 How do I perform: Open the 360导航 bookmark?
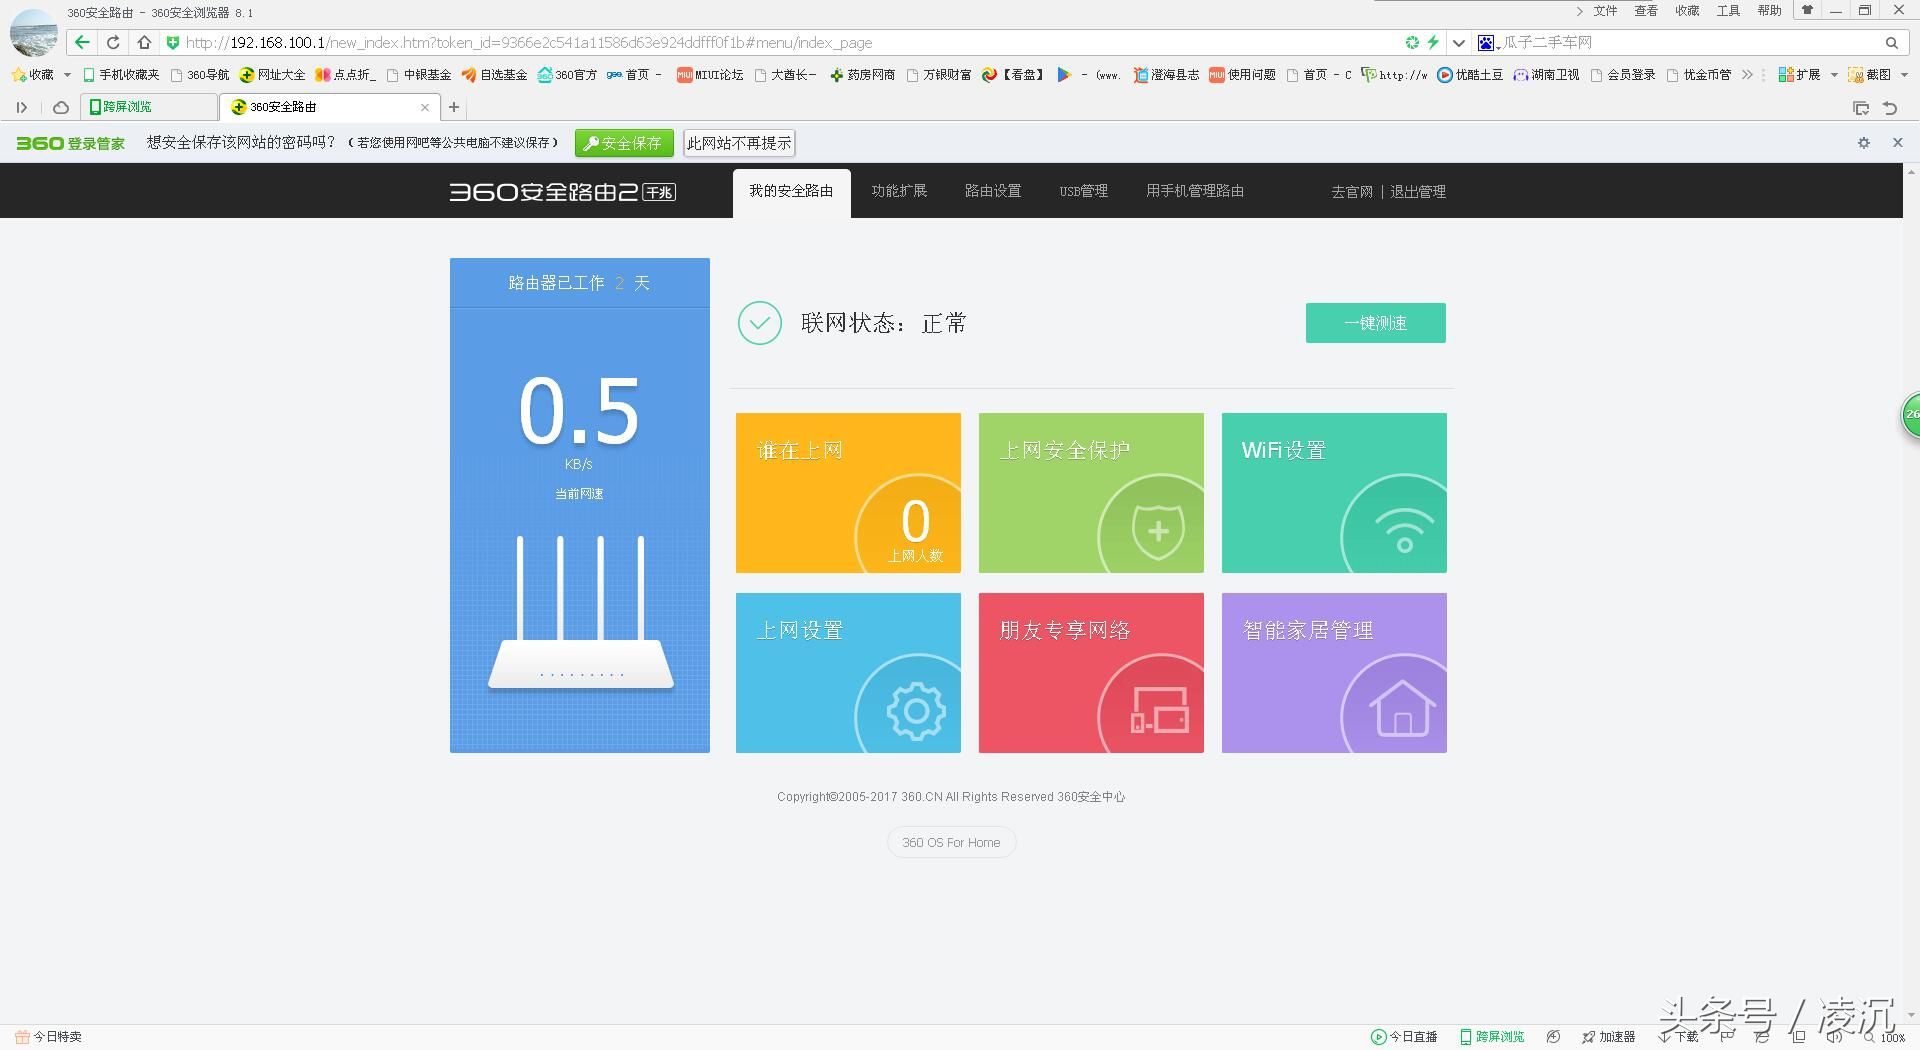pyautogui.click(x=200, y=74)
